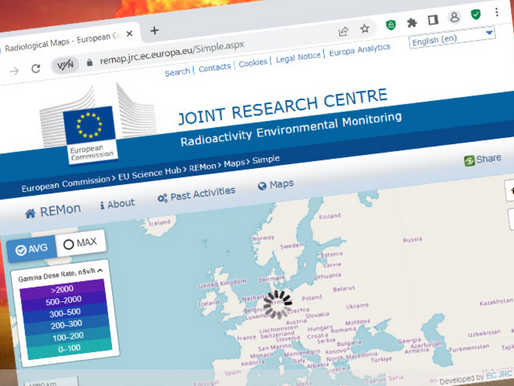The height and width of the screenshot is (386, 514).
Task: Click the address bar URL
Action: 172,53
